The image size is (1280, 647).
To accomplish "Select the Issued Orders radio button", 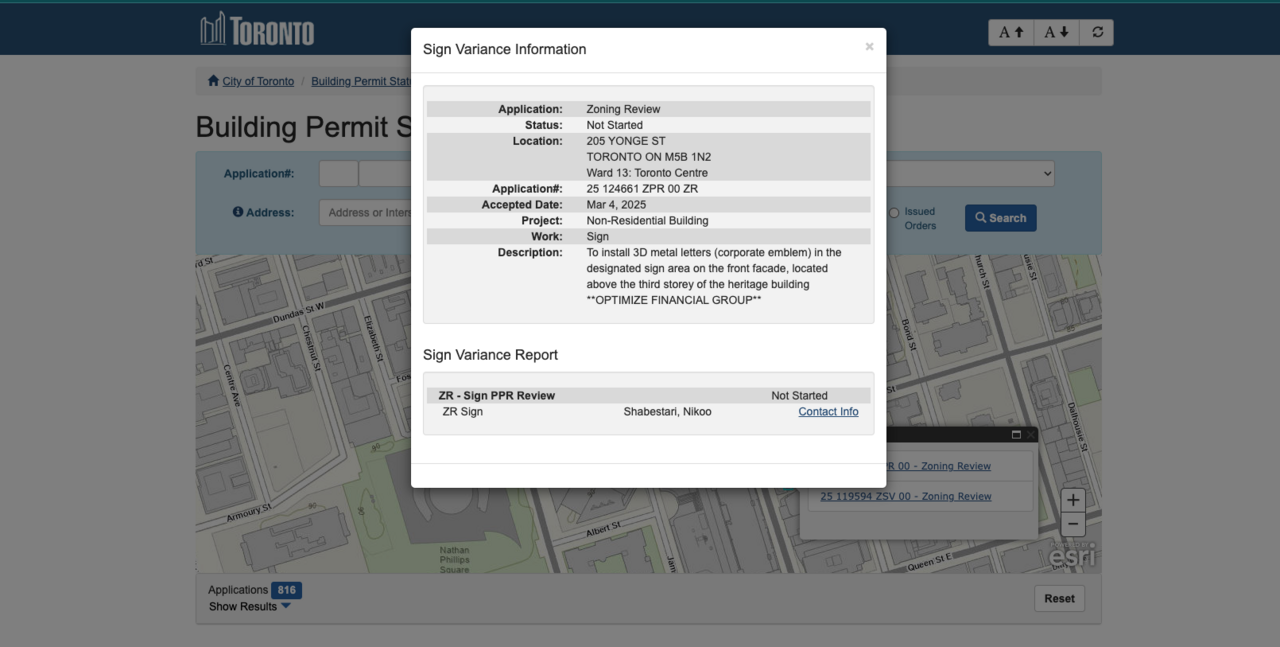I will point(894,212).
